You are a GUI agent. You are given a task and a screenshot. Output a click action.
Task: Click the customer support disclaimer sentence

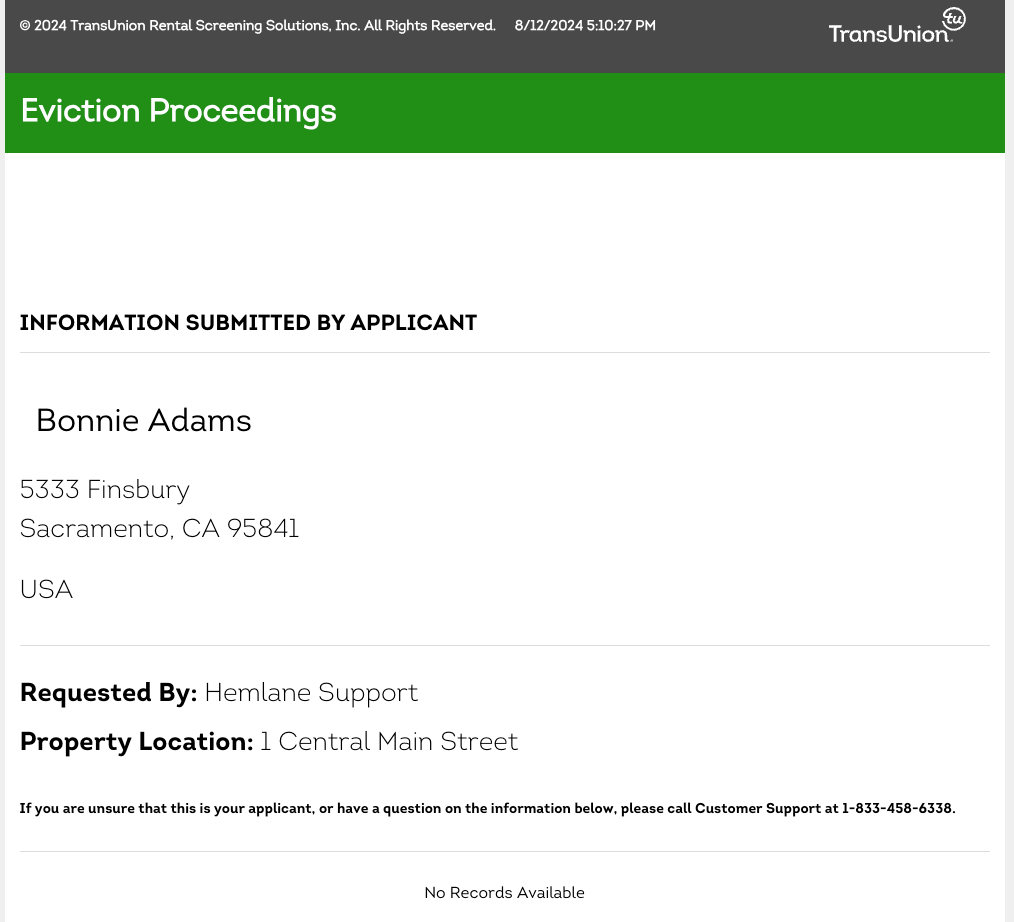488,809
